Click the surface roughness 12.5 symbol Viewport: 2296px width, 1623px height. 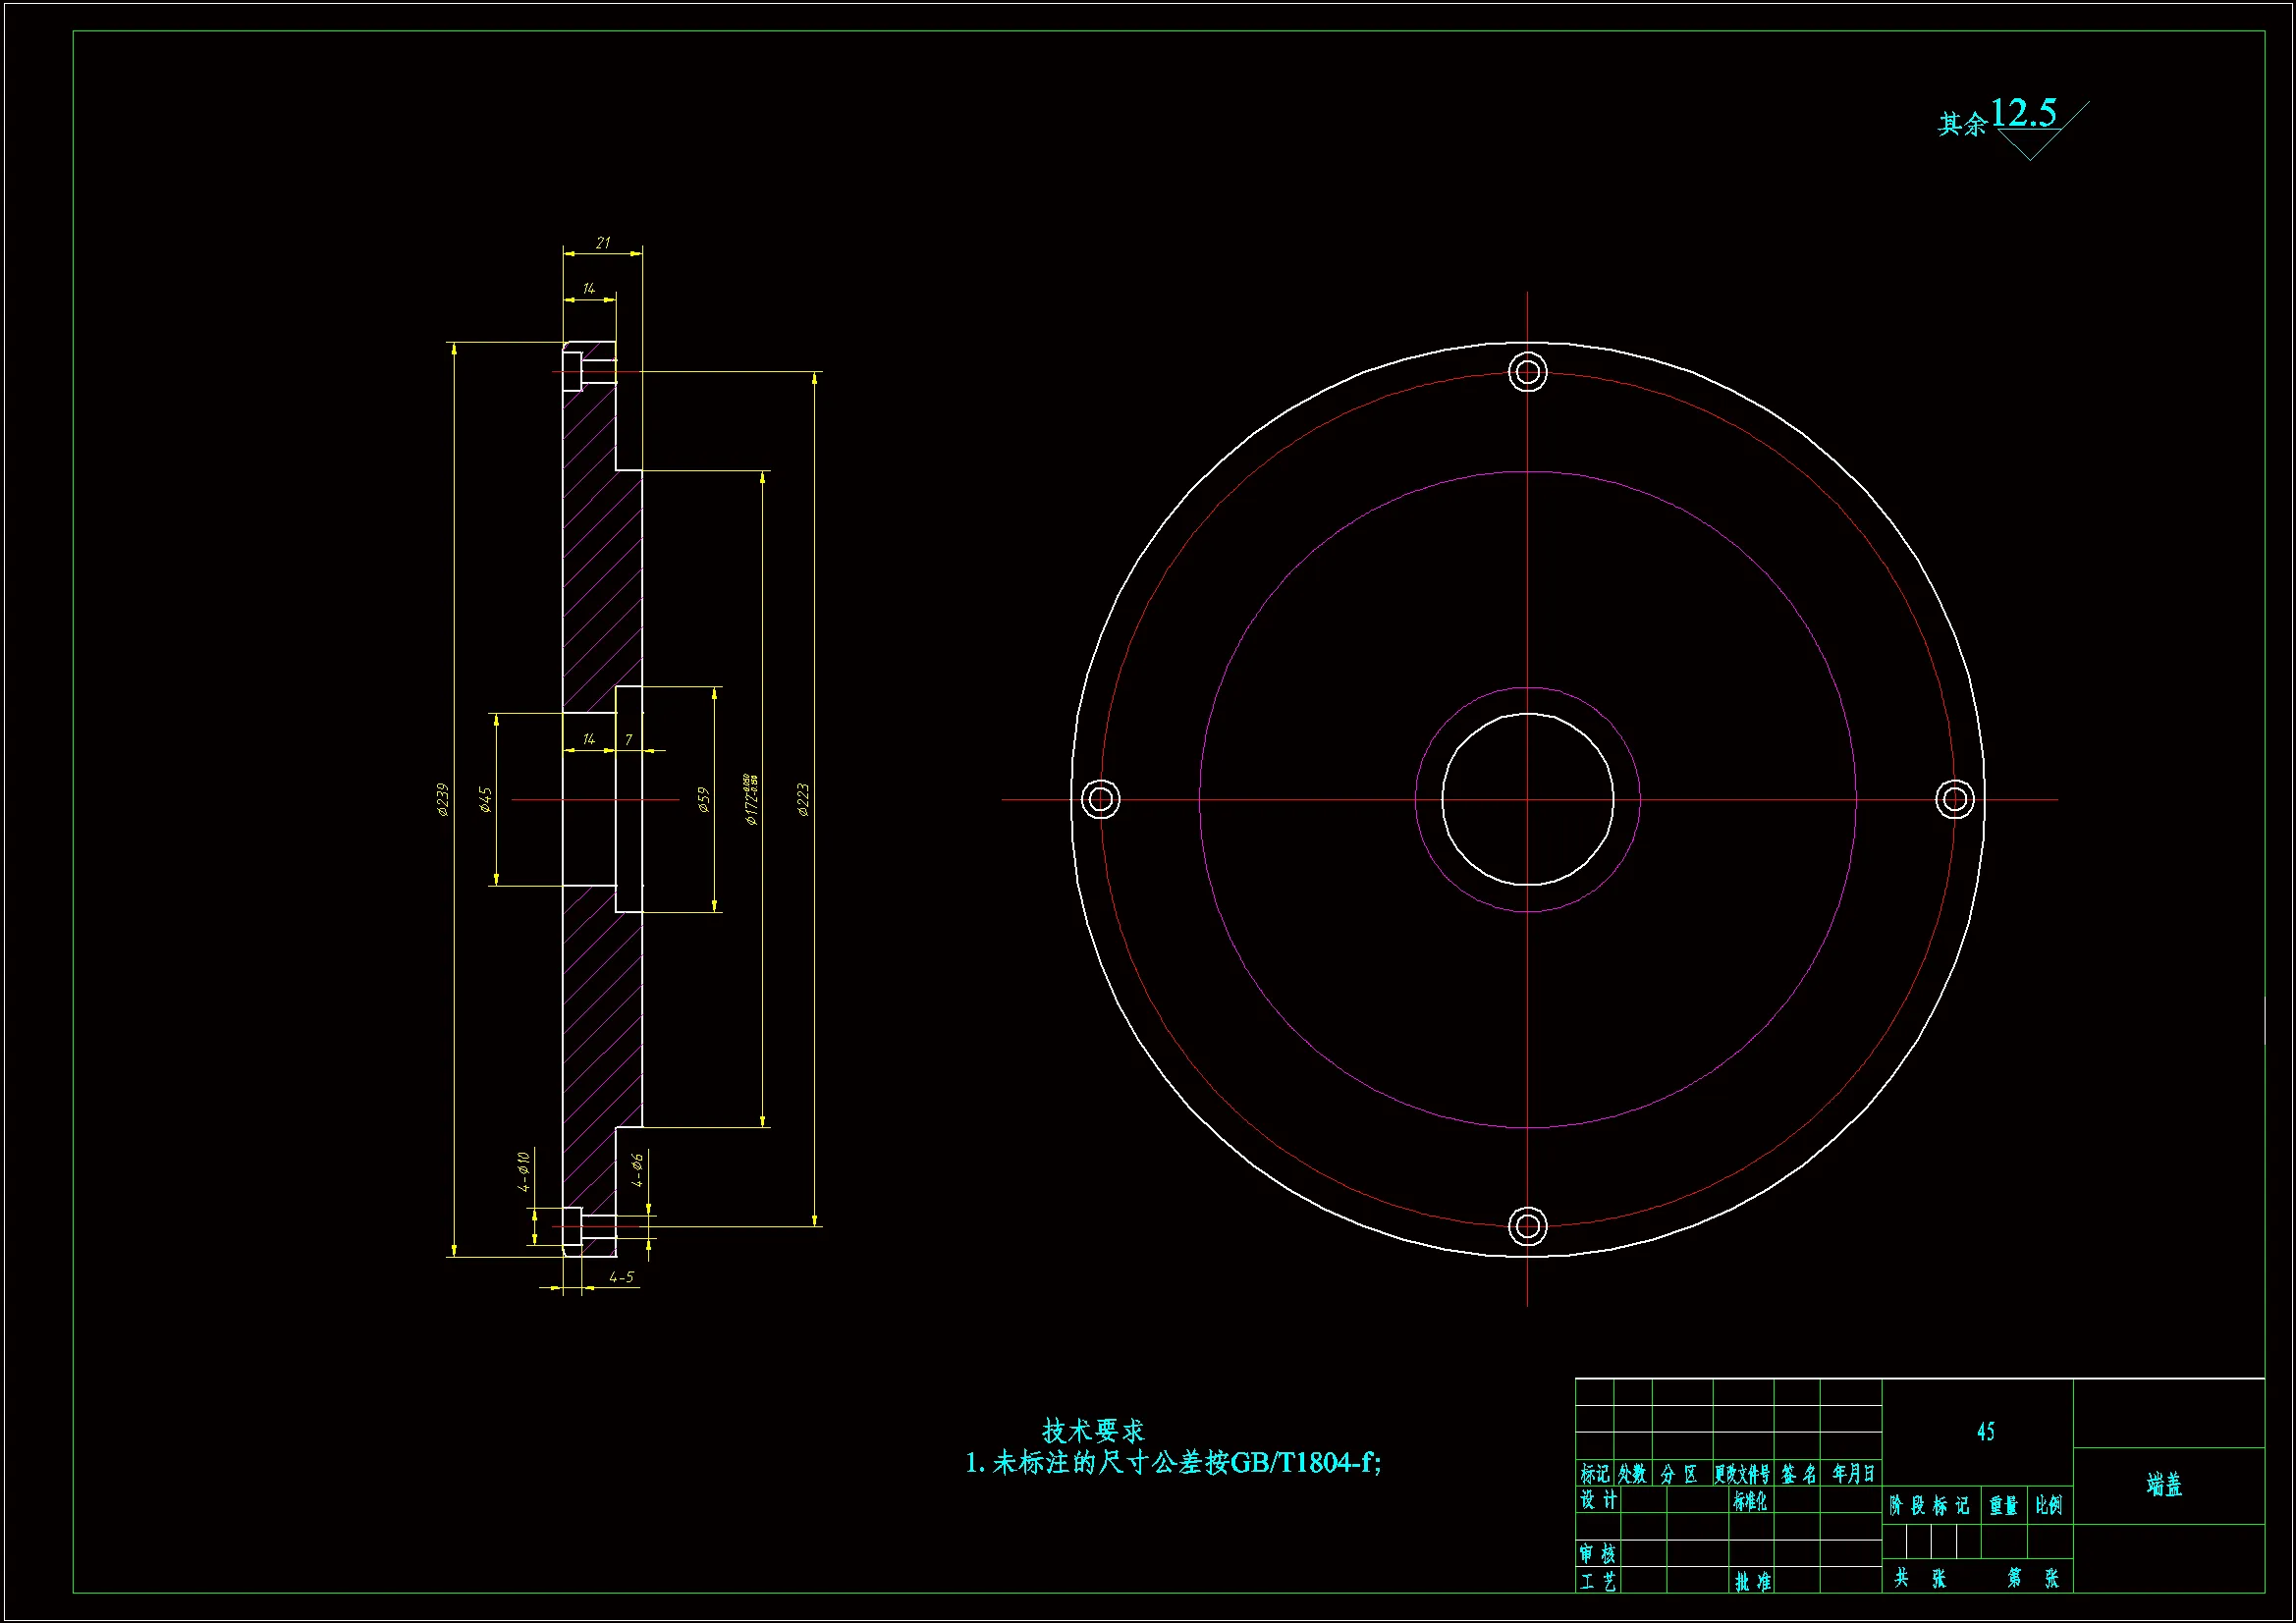[x=2024, y=115]
